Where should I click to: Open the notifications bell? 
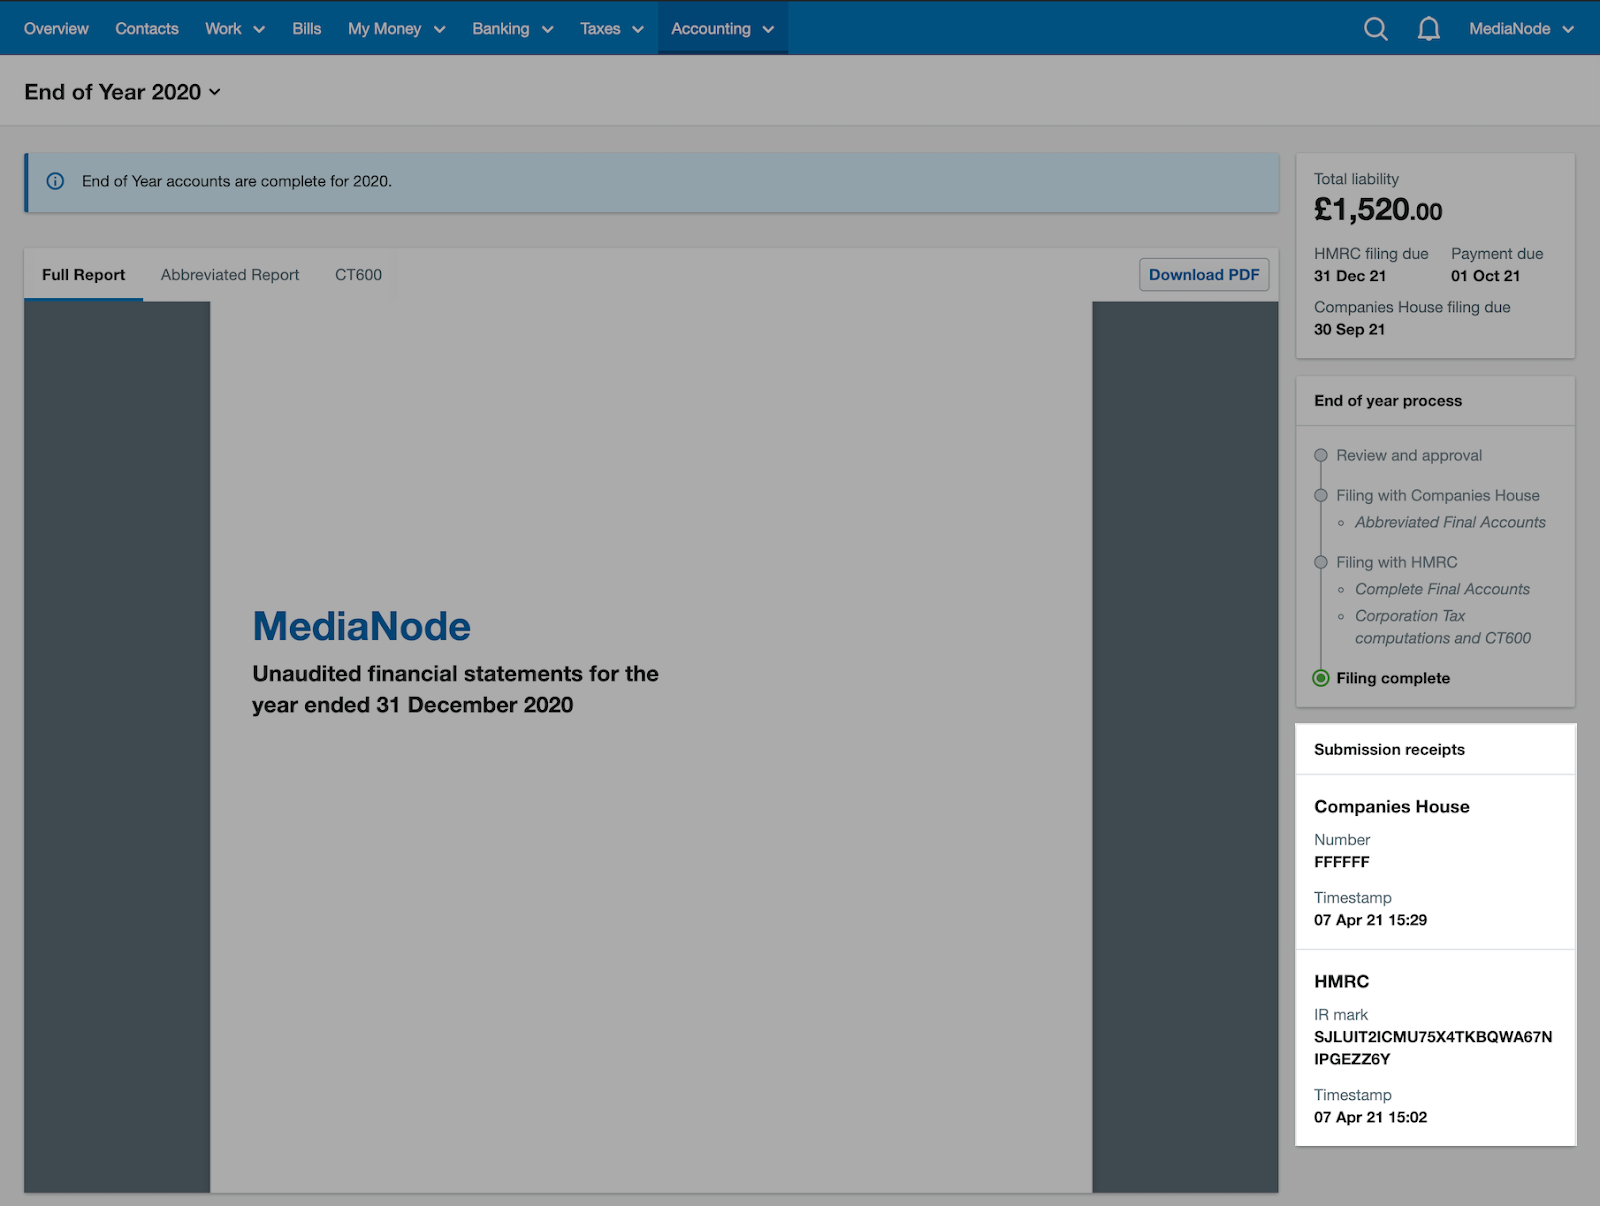(x=1429, y=29)
